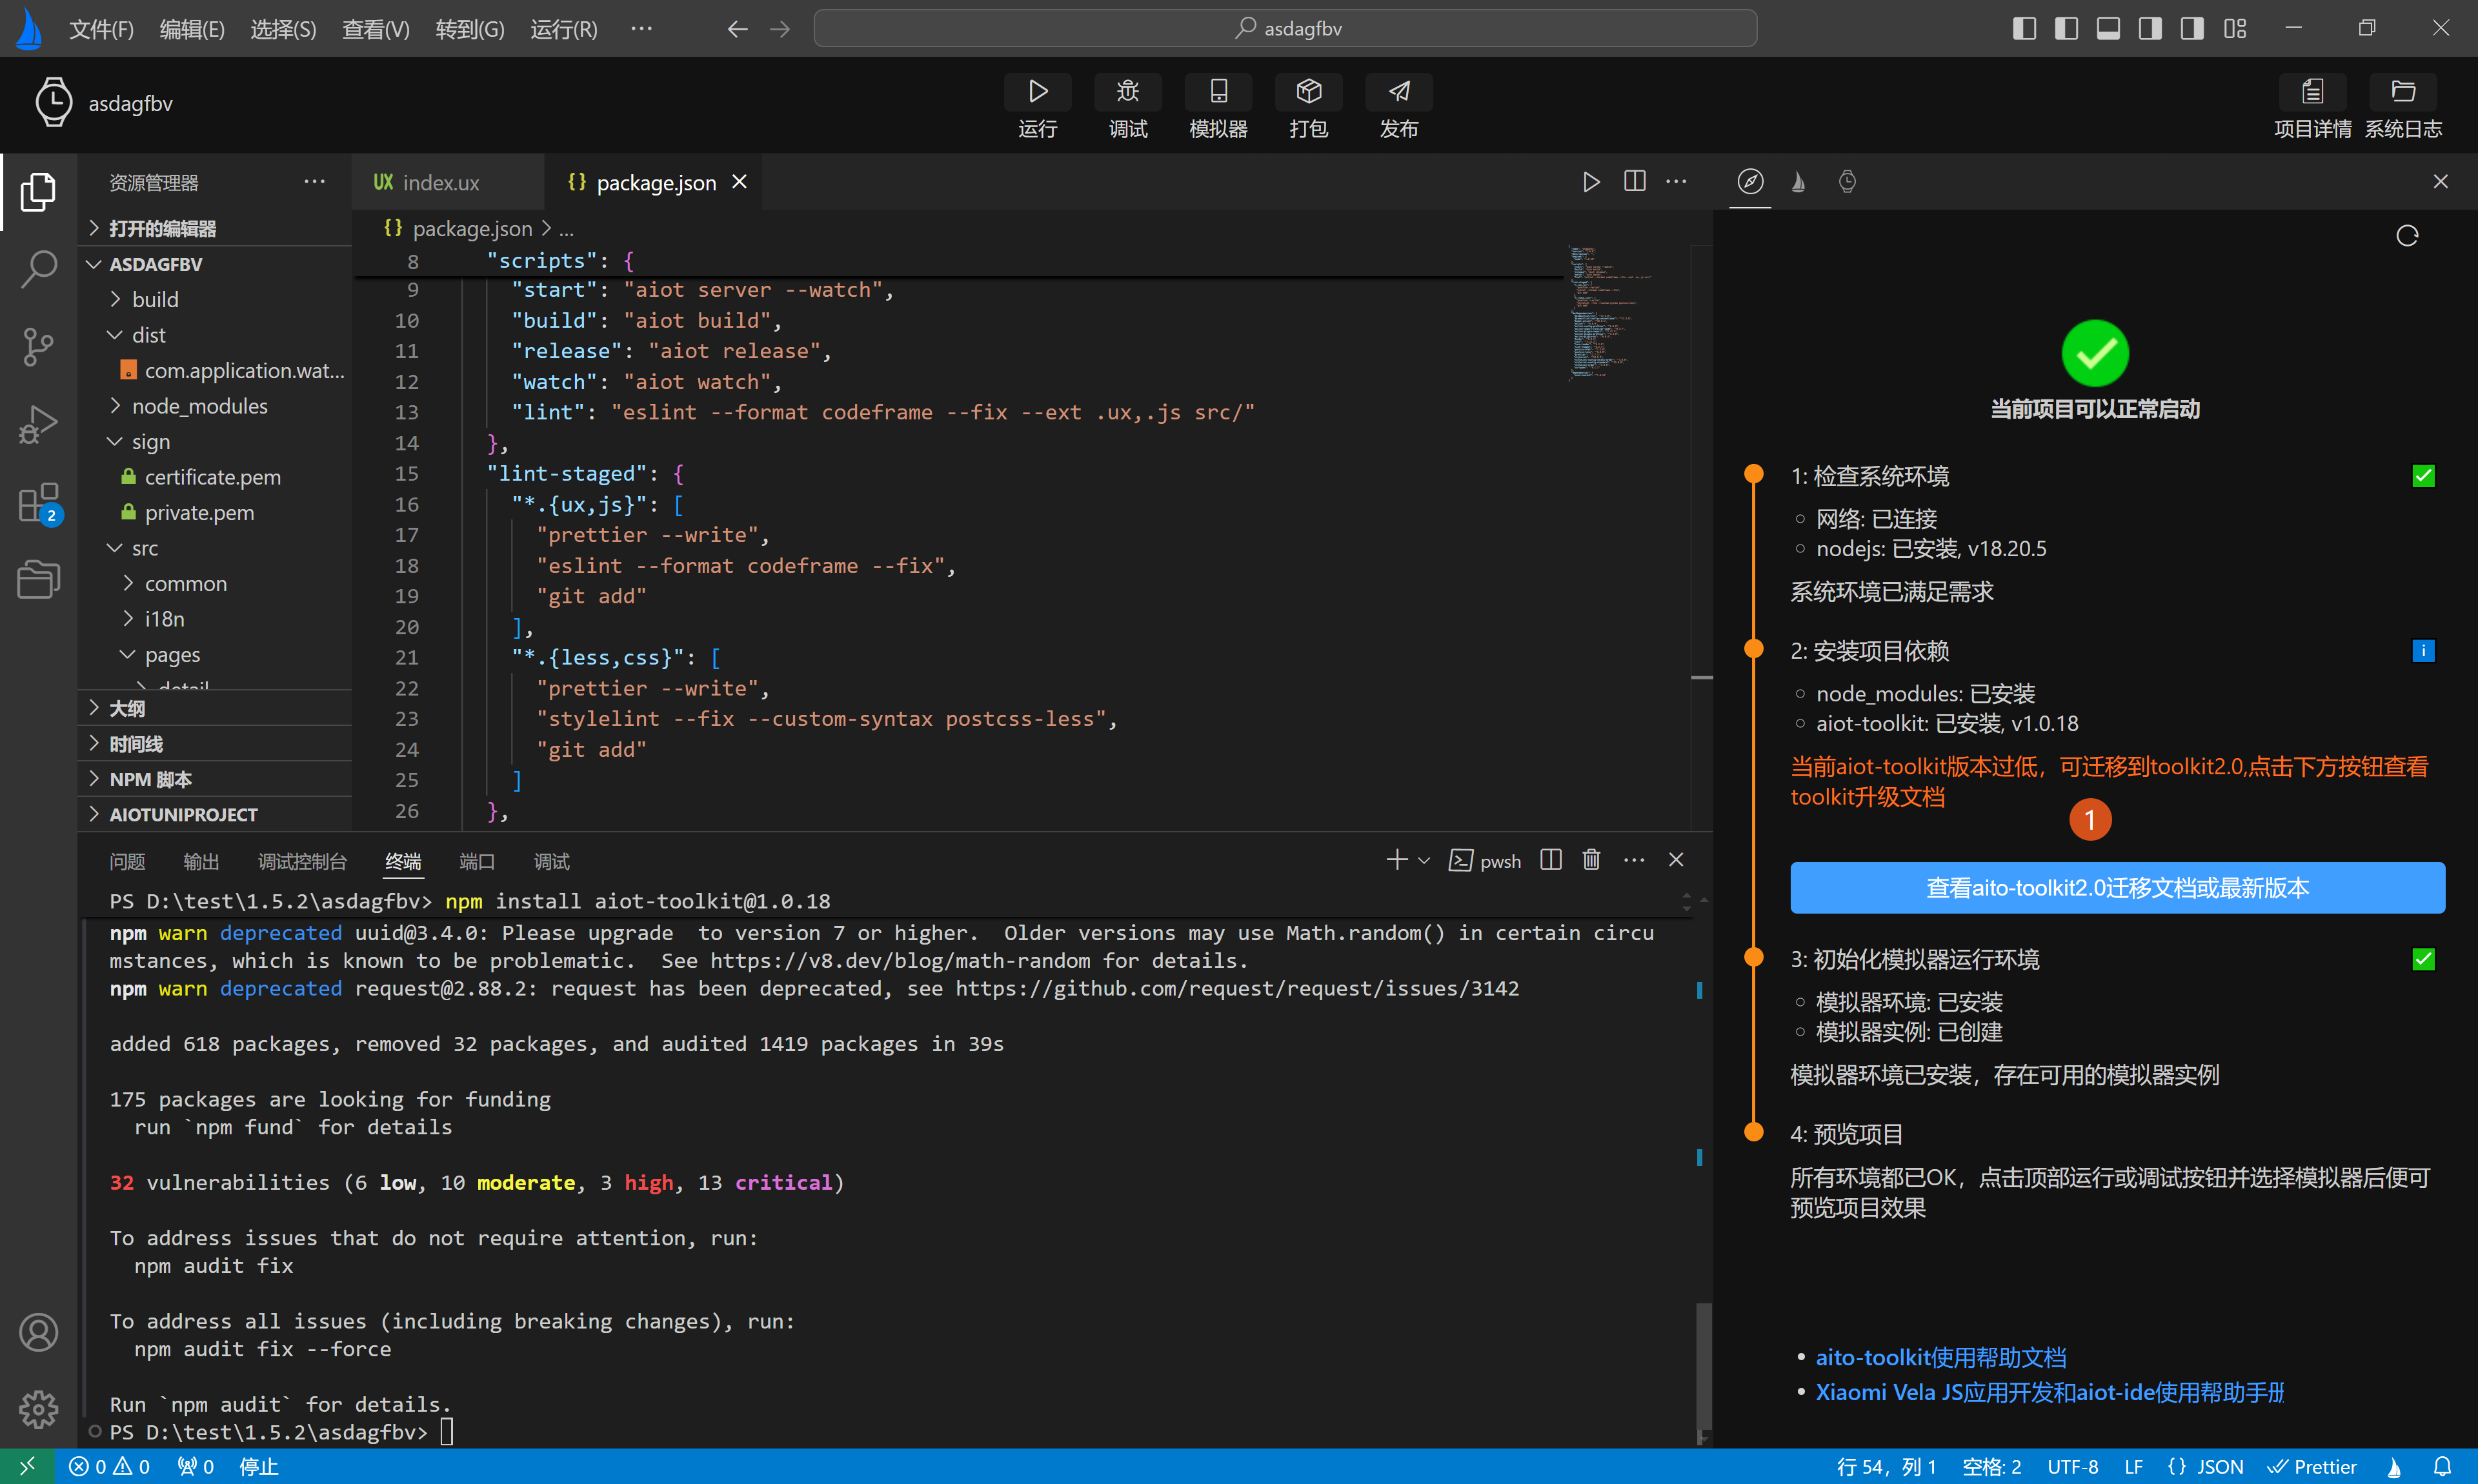Select the compass tab icon in right panel
The image size is (2478, 1484).
pyautogui.click(x=1750, y=181)
